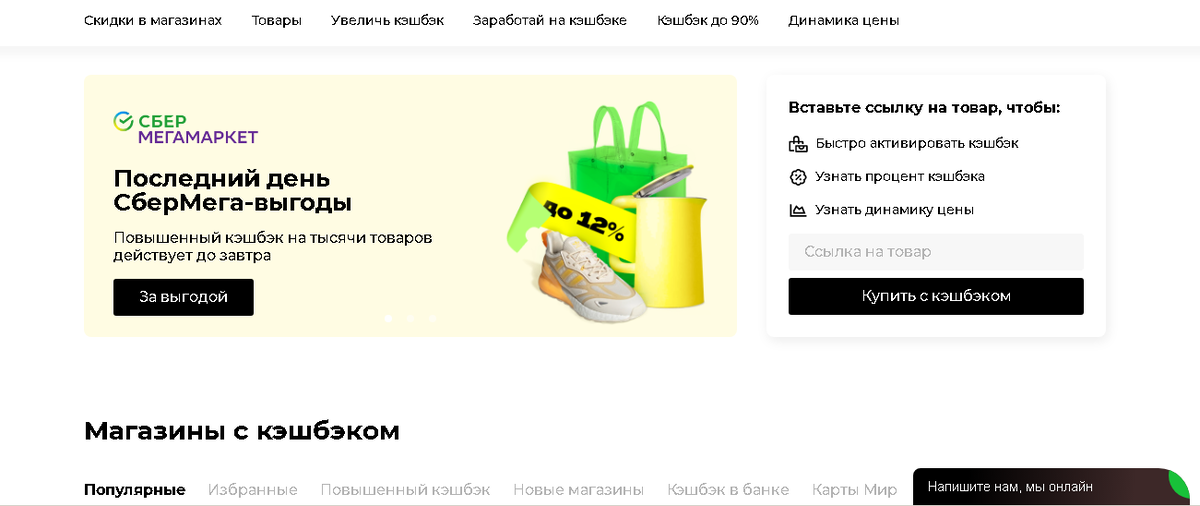Image resolution: width=1200 pixels, height=506 pixels.
Task: Select the third banner carousel dot
Action: [432, 318]
